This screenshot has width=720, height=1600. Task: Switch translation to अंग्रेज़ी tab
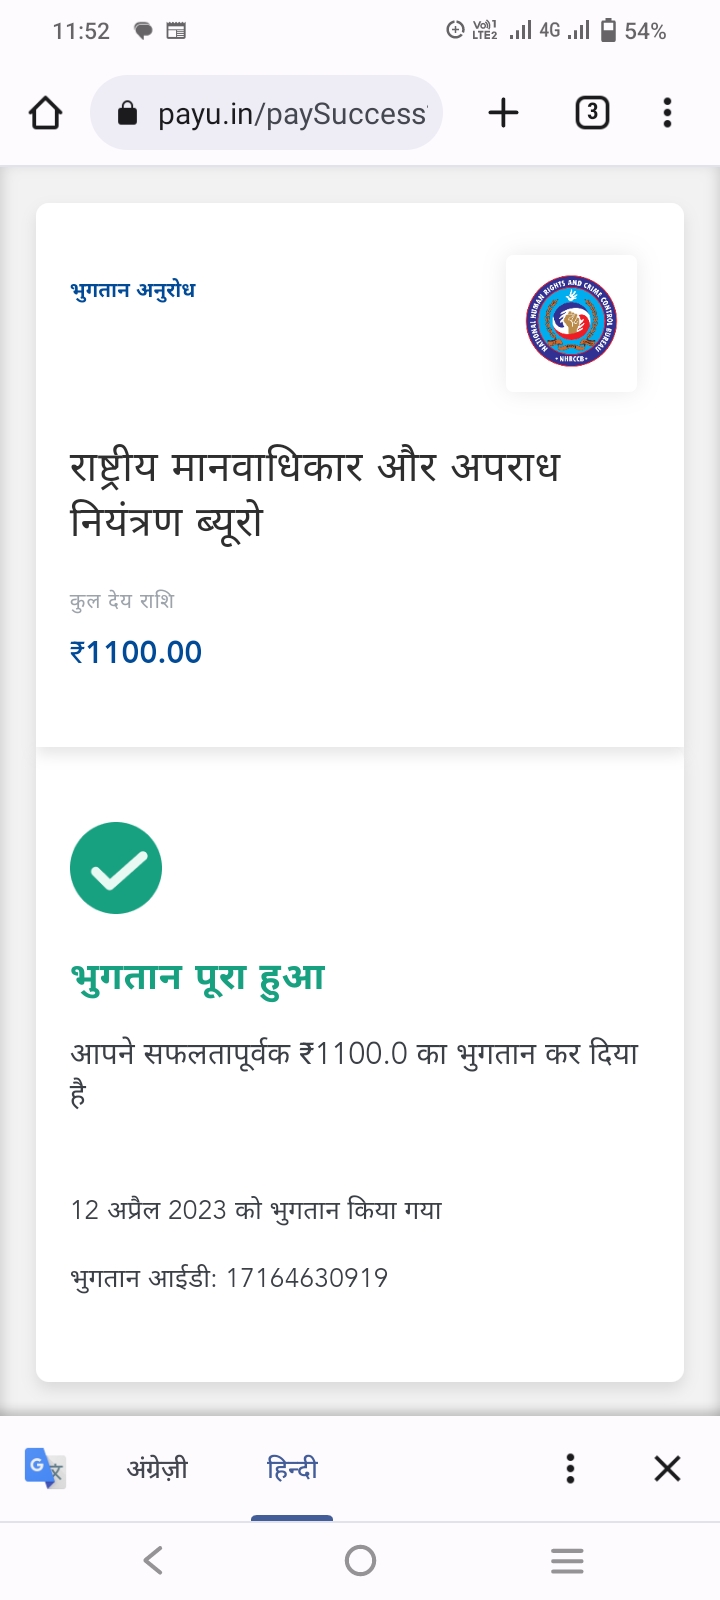pyautogui.click(x=157, y=1468)
